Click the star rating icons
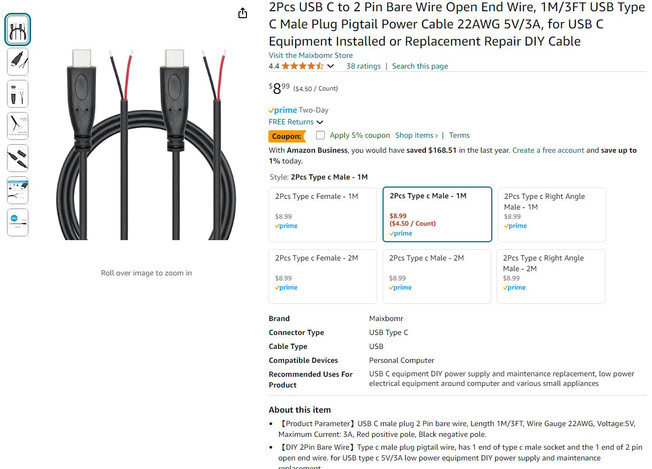652x469 pixels. pyautogui.click(x=302, y=66)
